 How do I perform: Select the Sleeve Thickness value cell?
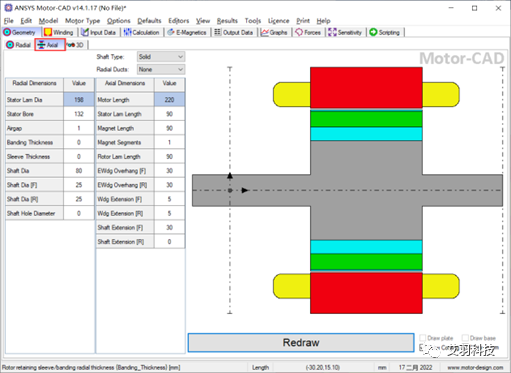tap(79, 157)
